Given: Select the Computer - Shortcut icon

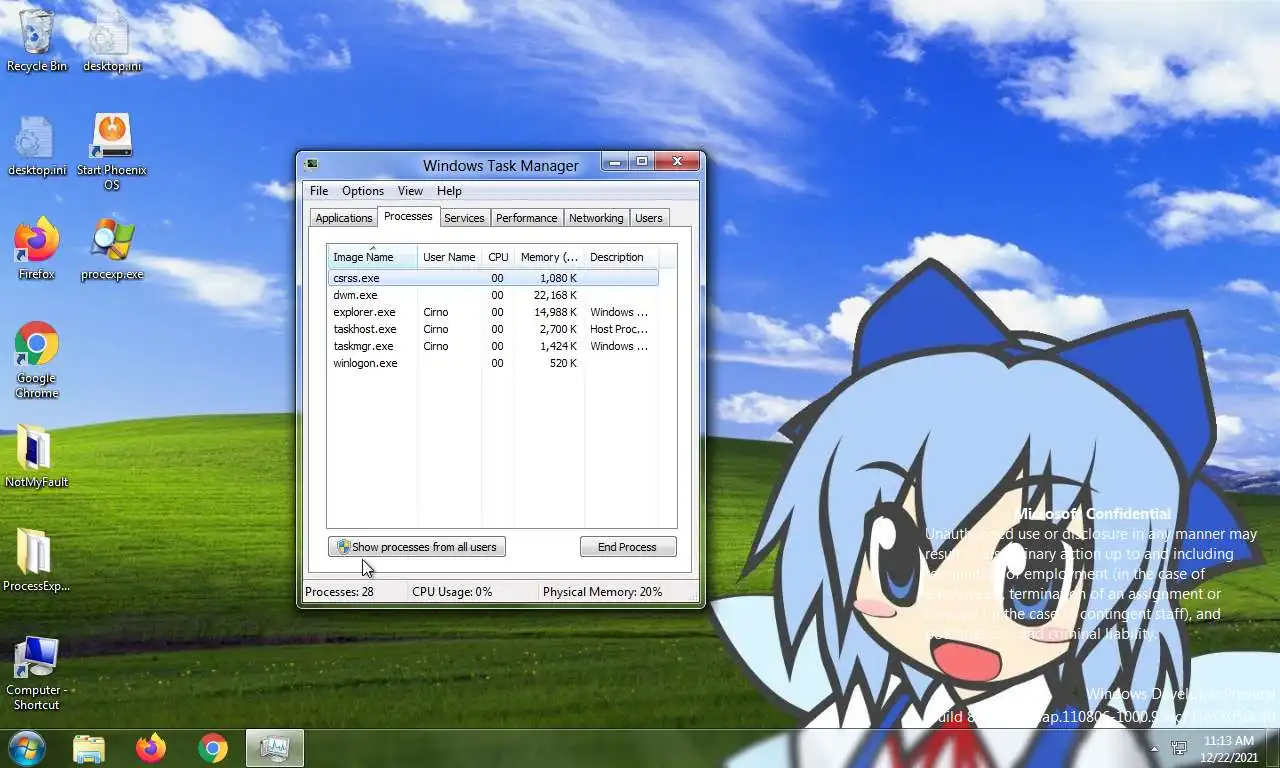Looking at the screenshot, I should click(x=37, y=673).
